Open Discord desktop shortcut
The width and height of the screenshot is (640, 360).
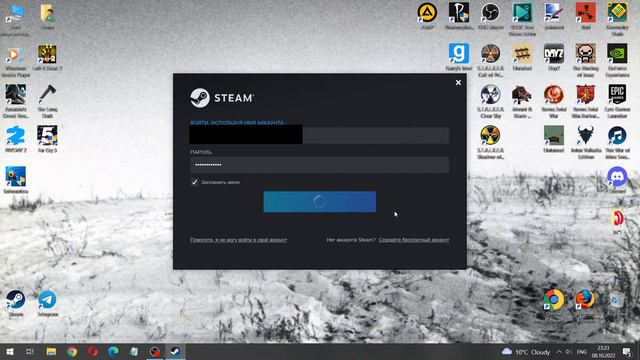pyautogui.click(x=617, y=180)
